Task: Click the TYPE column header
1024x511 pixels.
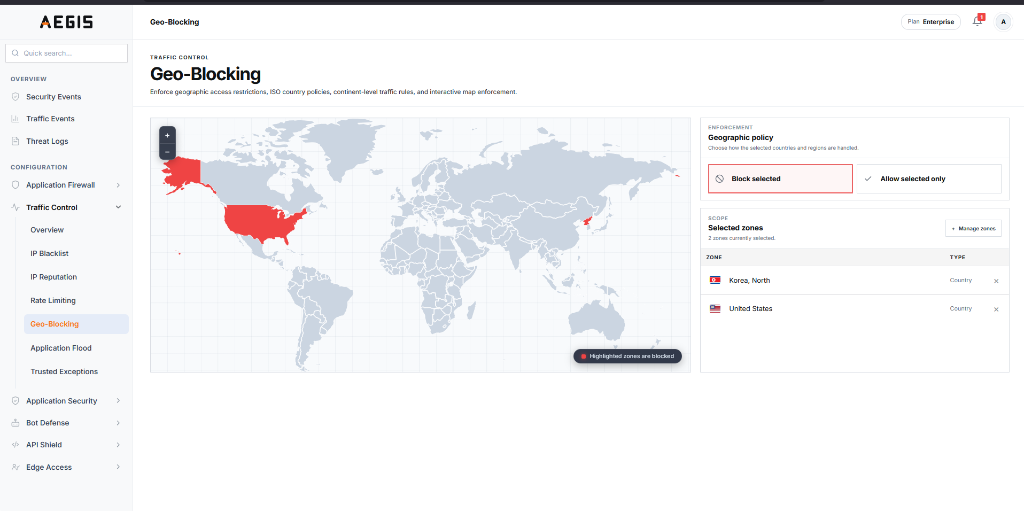Action: [x=957, y=257]
